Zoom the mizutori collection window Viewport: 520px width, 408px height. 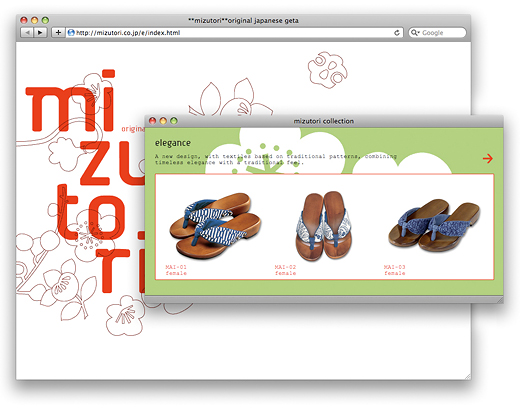tap(174, 121)
